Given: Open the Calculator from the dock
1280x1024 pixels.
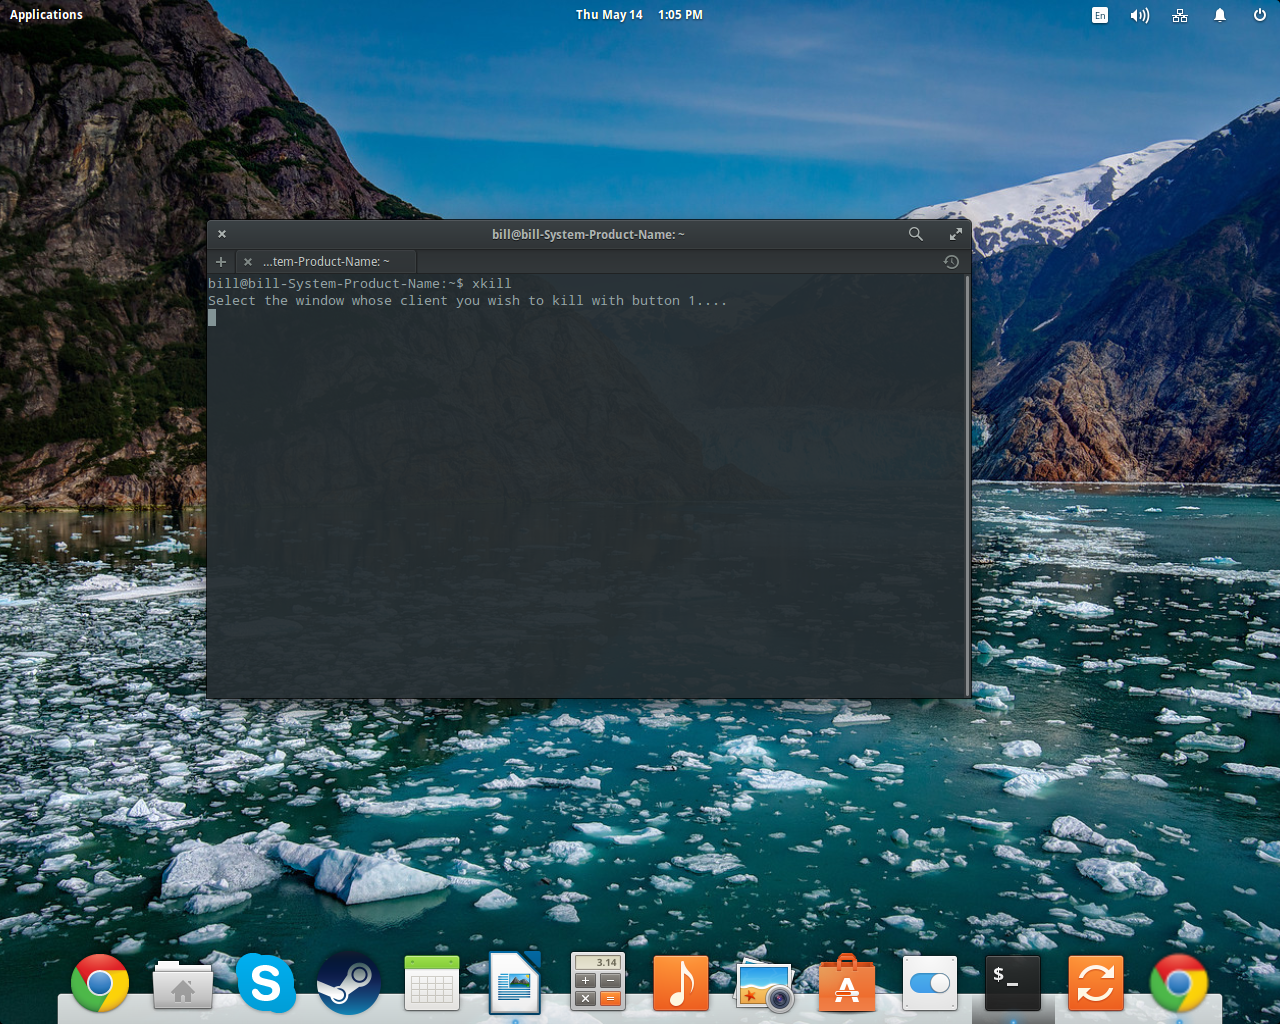Looking at the screenshot, I should pos(597,983).
